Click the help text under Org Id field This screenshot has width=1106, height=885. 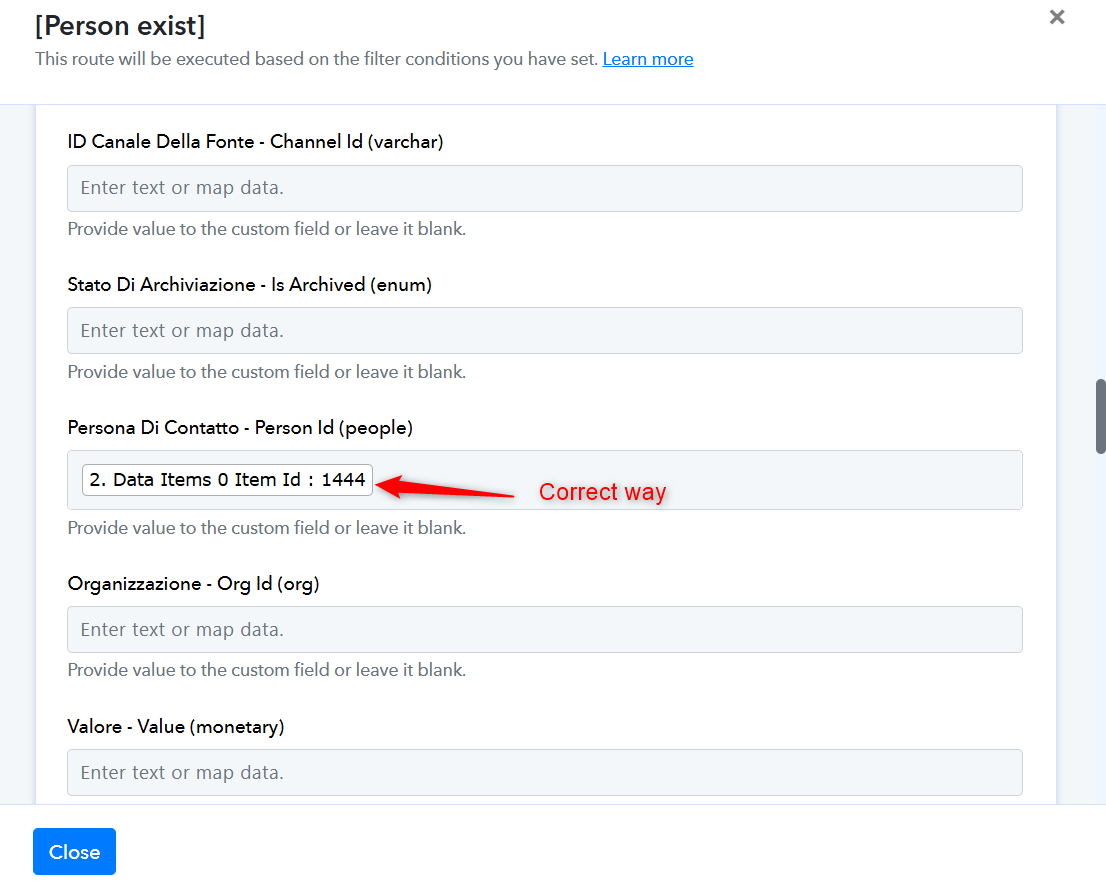point(266,670)
